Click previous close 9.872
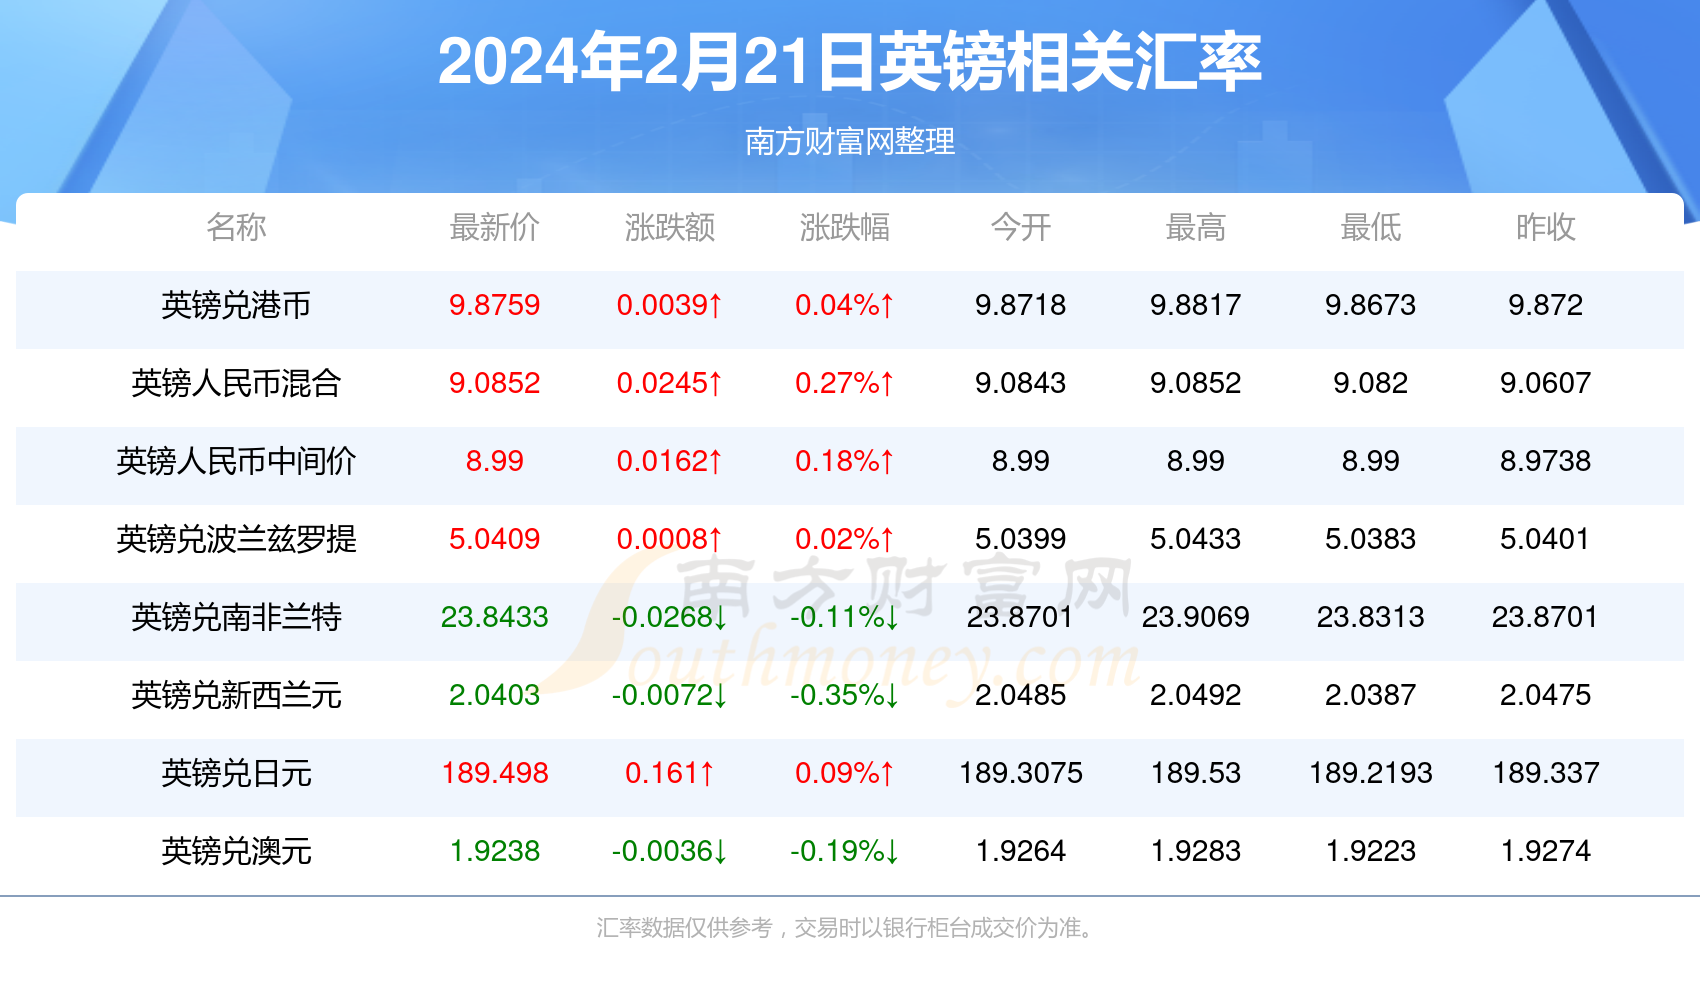1700x1000 pixels. coord(1546,305)
